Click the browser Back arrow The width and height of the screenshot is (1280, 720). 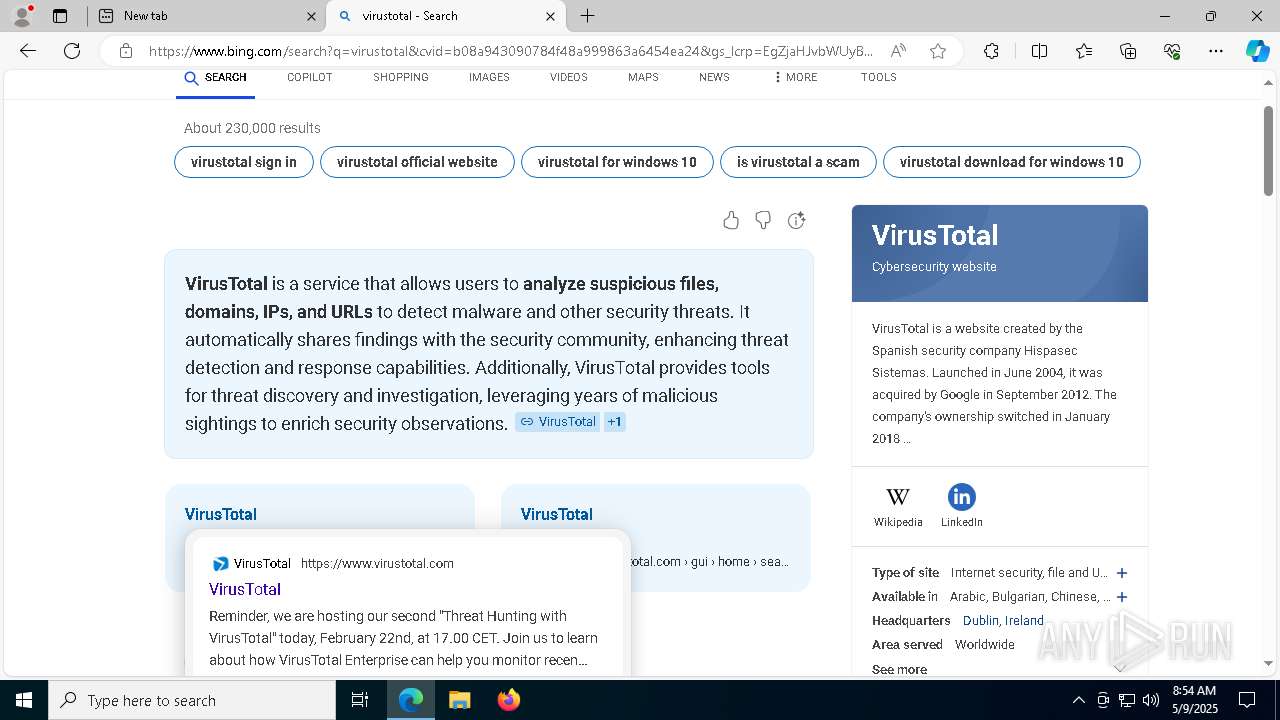point(28,51)
